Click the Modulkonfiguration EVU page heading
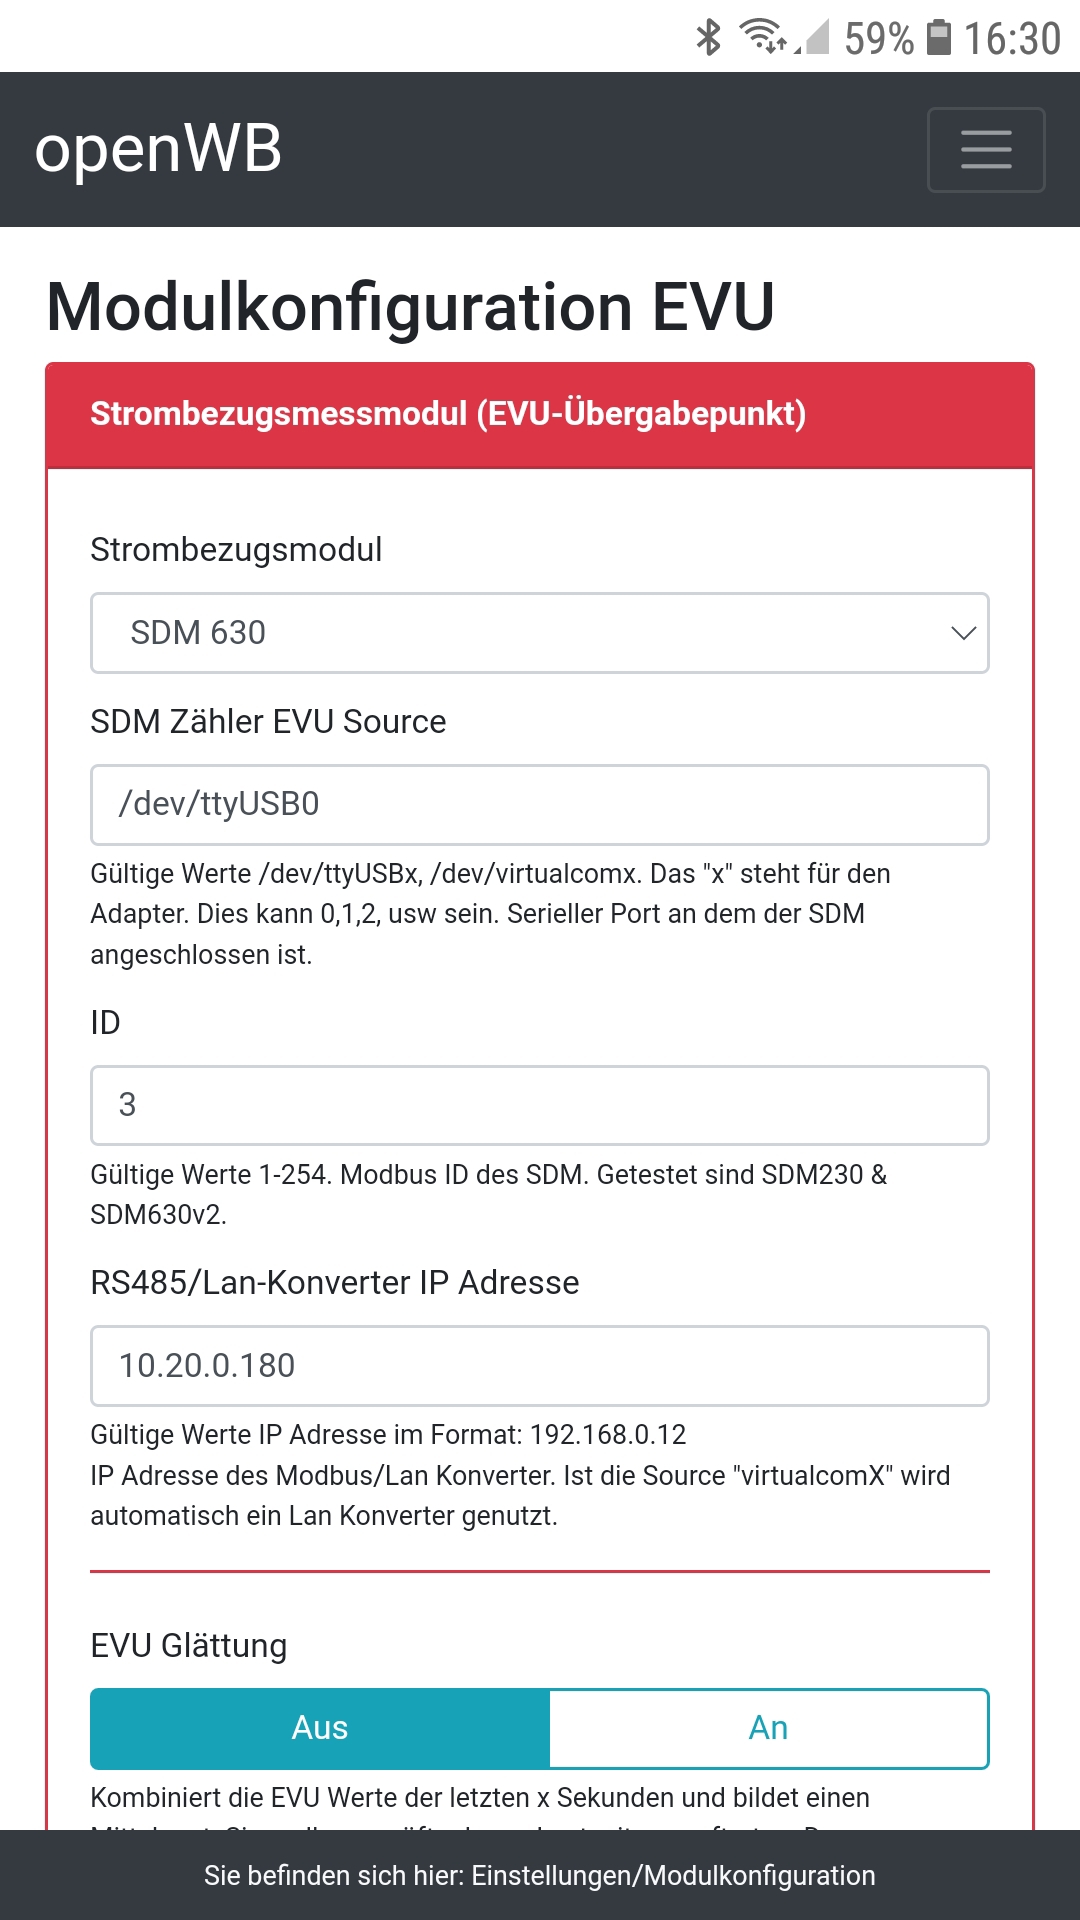 [x=410, y=306]
